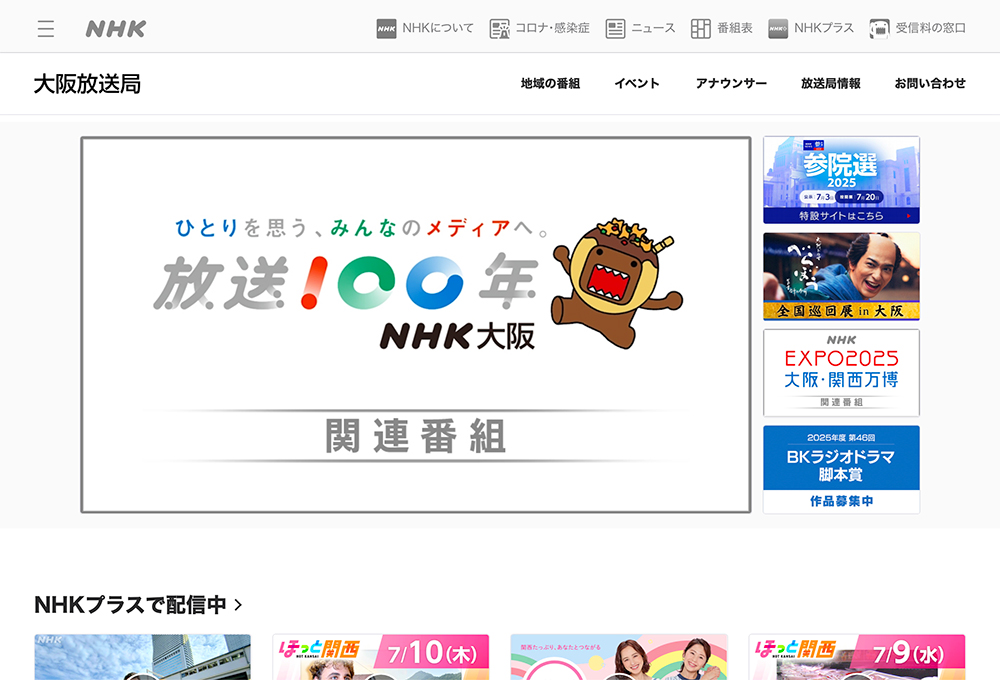This screenshot has height=680, width=1000.
Task: Open the rainbow program thumbnail with two women
Action: [619, 657]
